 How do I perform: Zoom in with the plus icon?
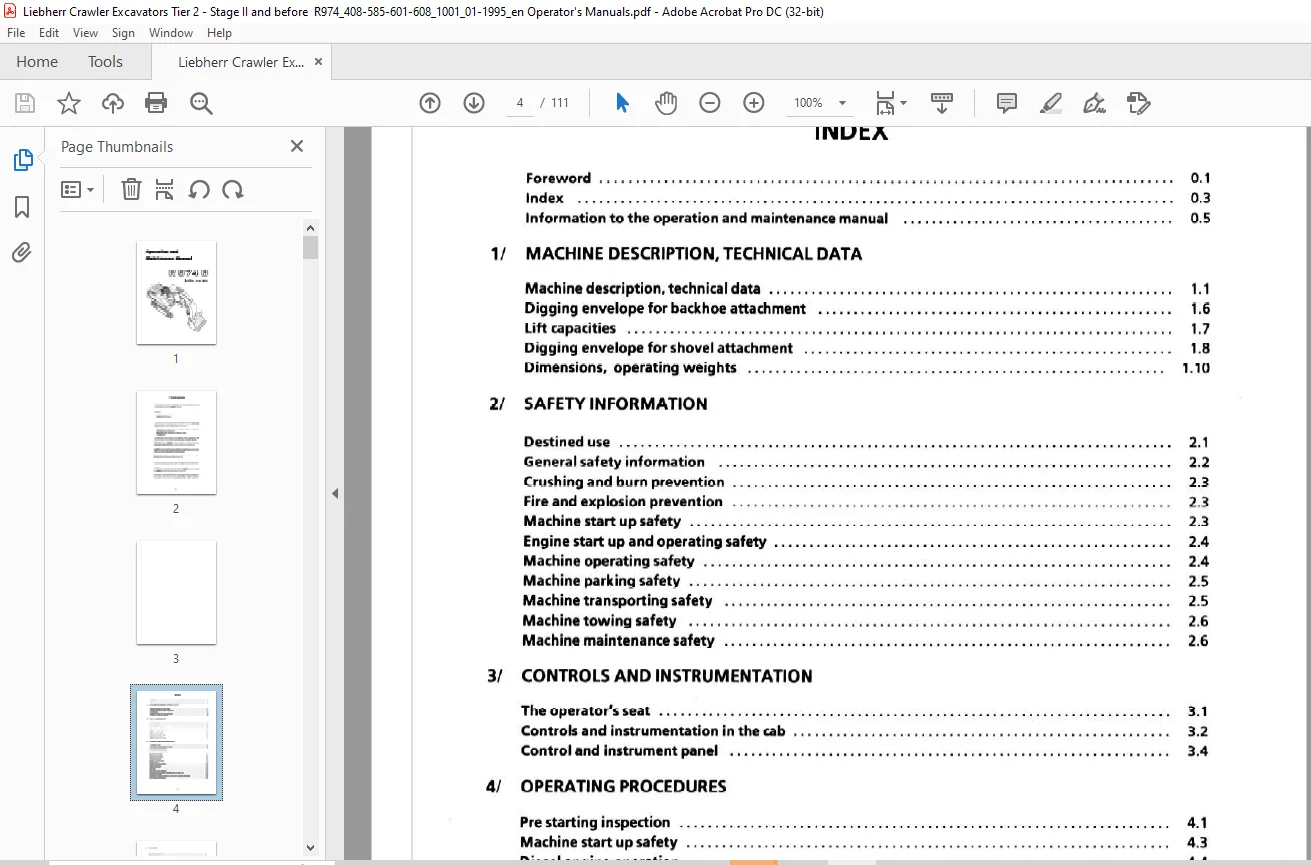pyautogui.click(x=754, y=103)
